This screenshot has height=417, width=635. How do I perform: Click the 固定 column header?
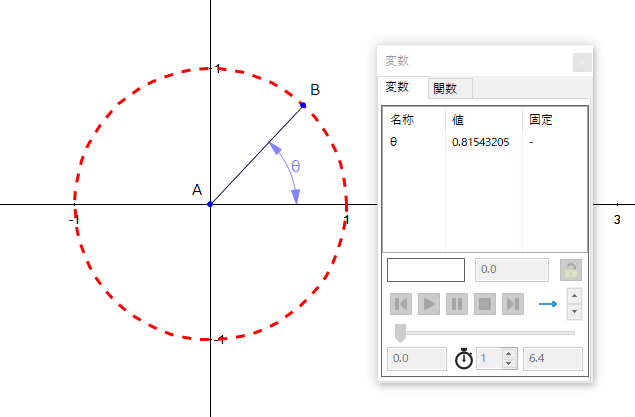point(541,120)
